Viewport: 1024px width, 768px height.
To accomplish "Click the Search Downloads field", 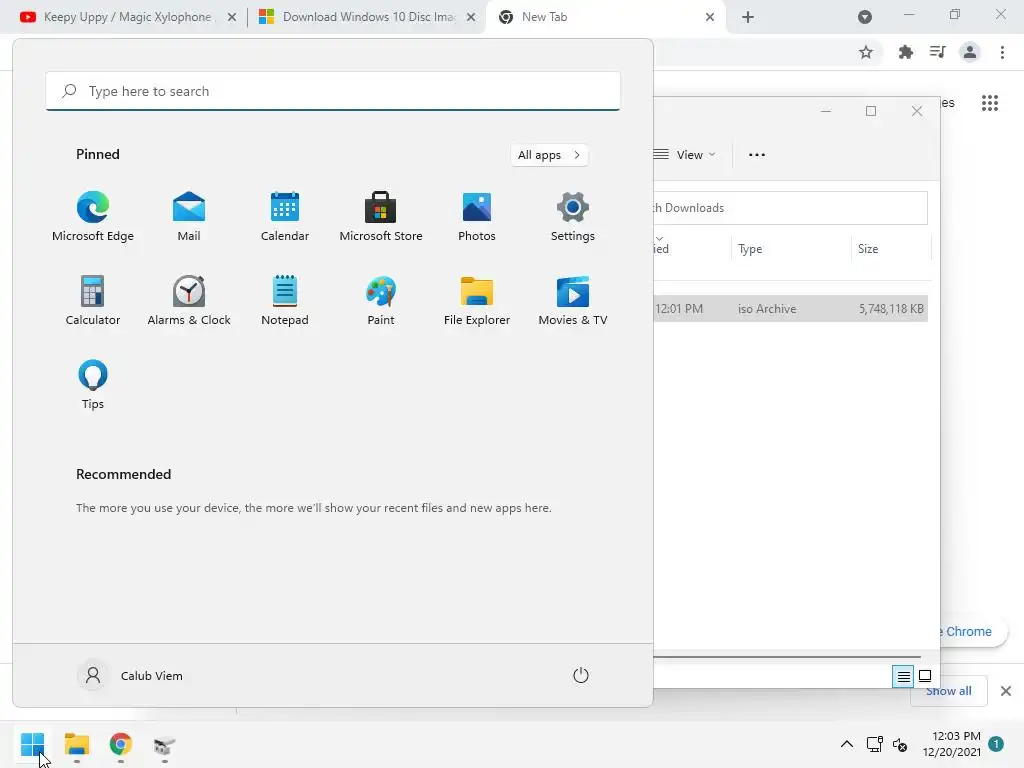I will click(790, 208).
